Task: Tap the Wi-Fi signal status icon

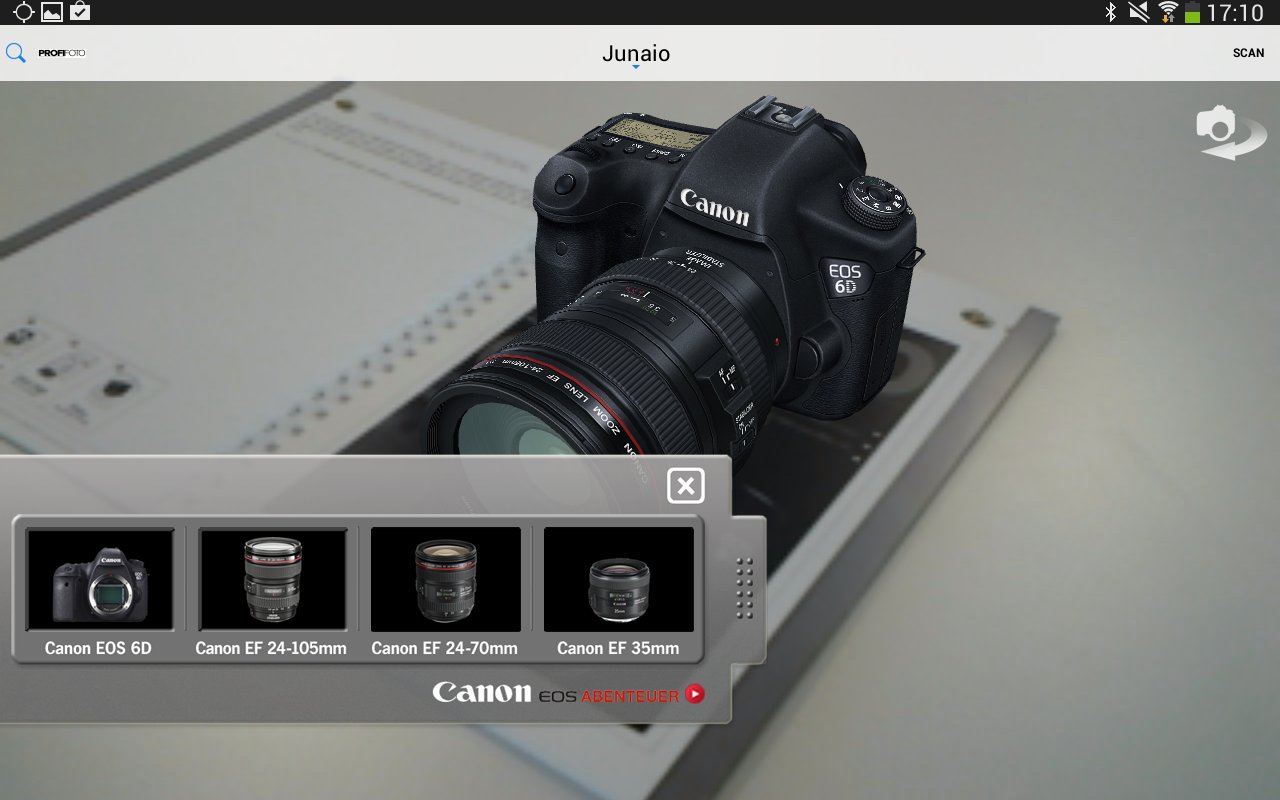Action: click(x=1167, y=12)
